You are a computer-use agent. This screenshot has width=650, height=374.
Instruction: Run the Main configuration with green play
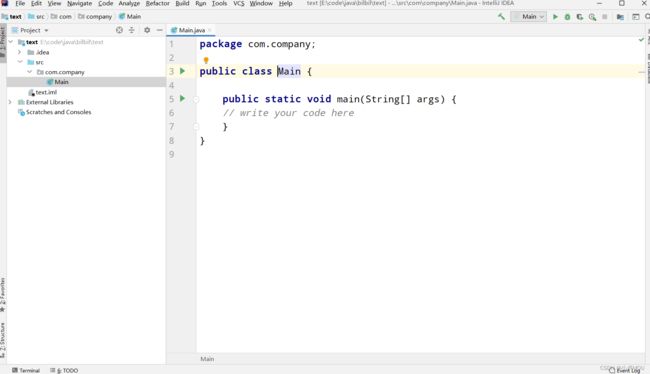(555, 17)
